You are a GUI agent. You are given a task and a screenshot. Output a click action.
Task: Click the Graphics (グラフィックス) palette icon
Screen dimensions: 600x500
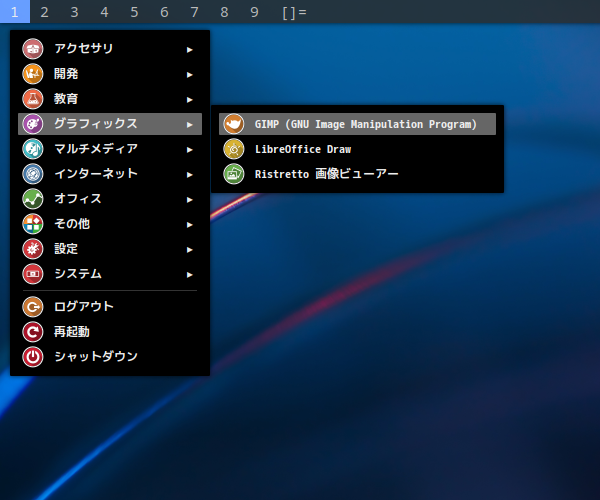click(x=33, y=124)
